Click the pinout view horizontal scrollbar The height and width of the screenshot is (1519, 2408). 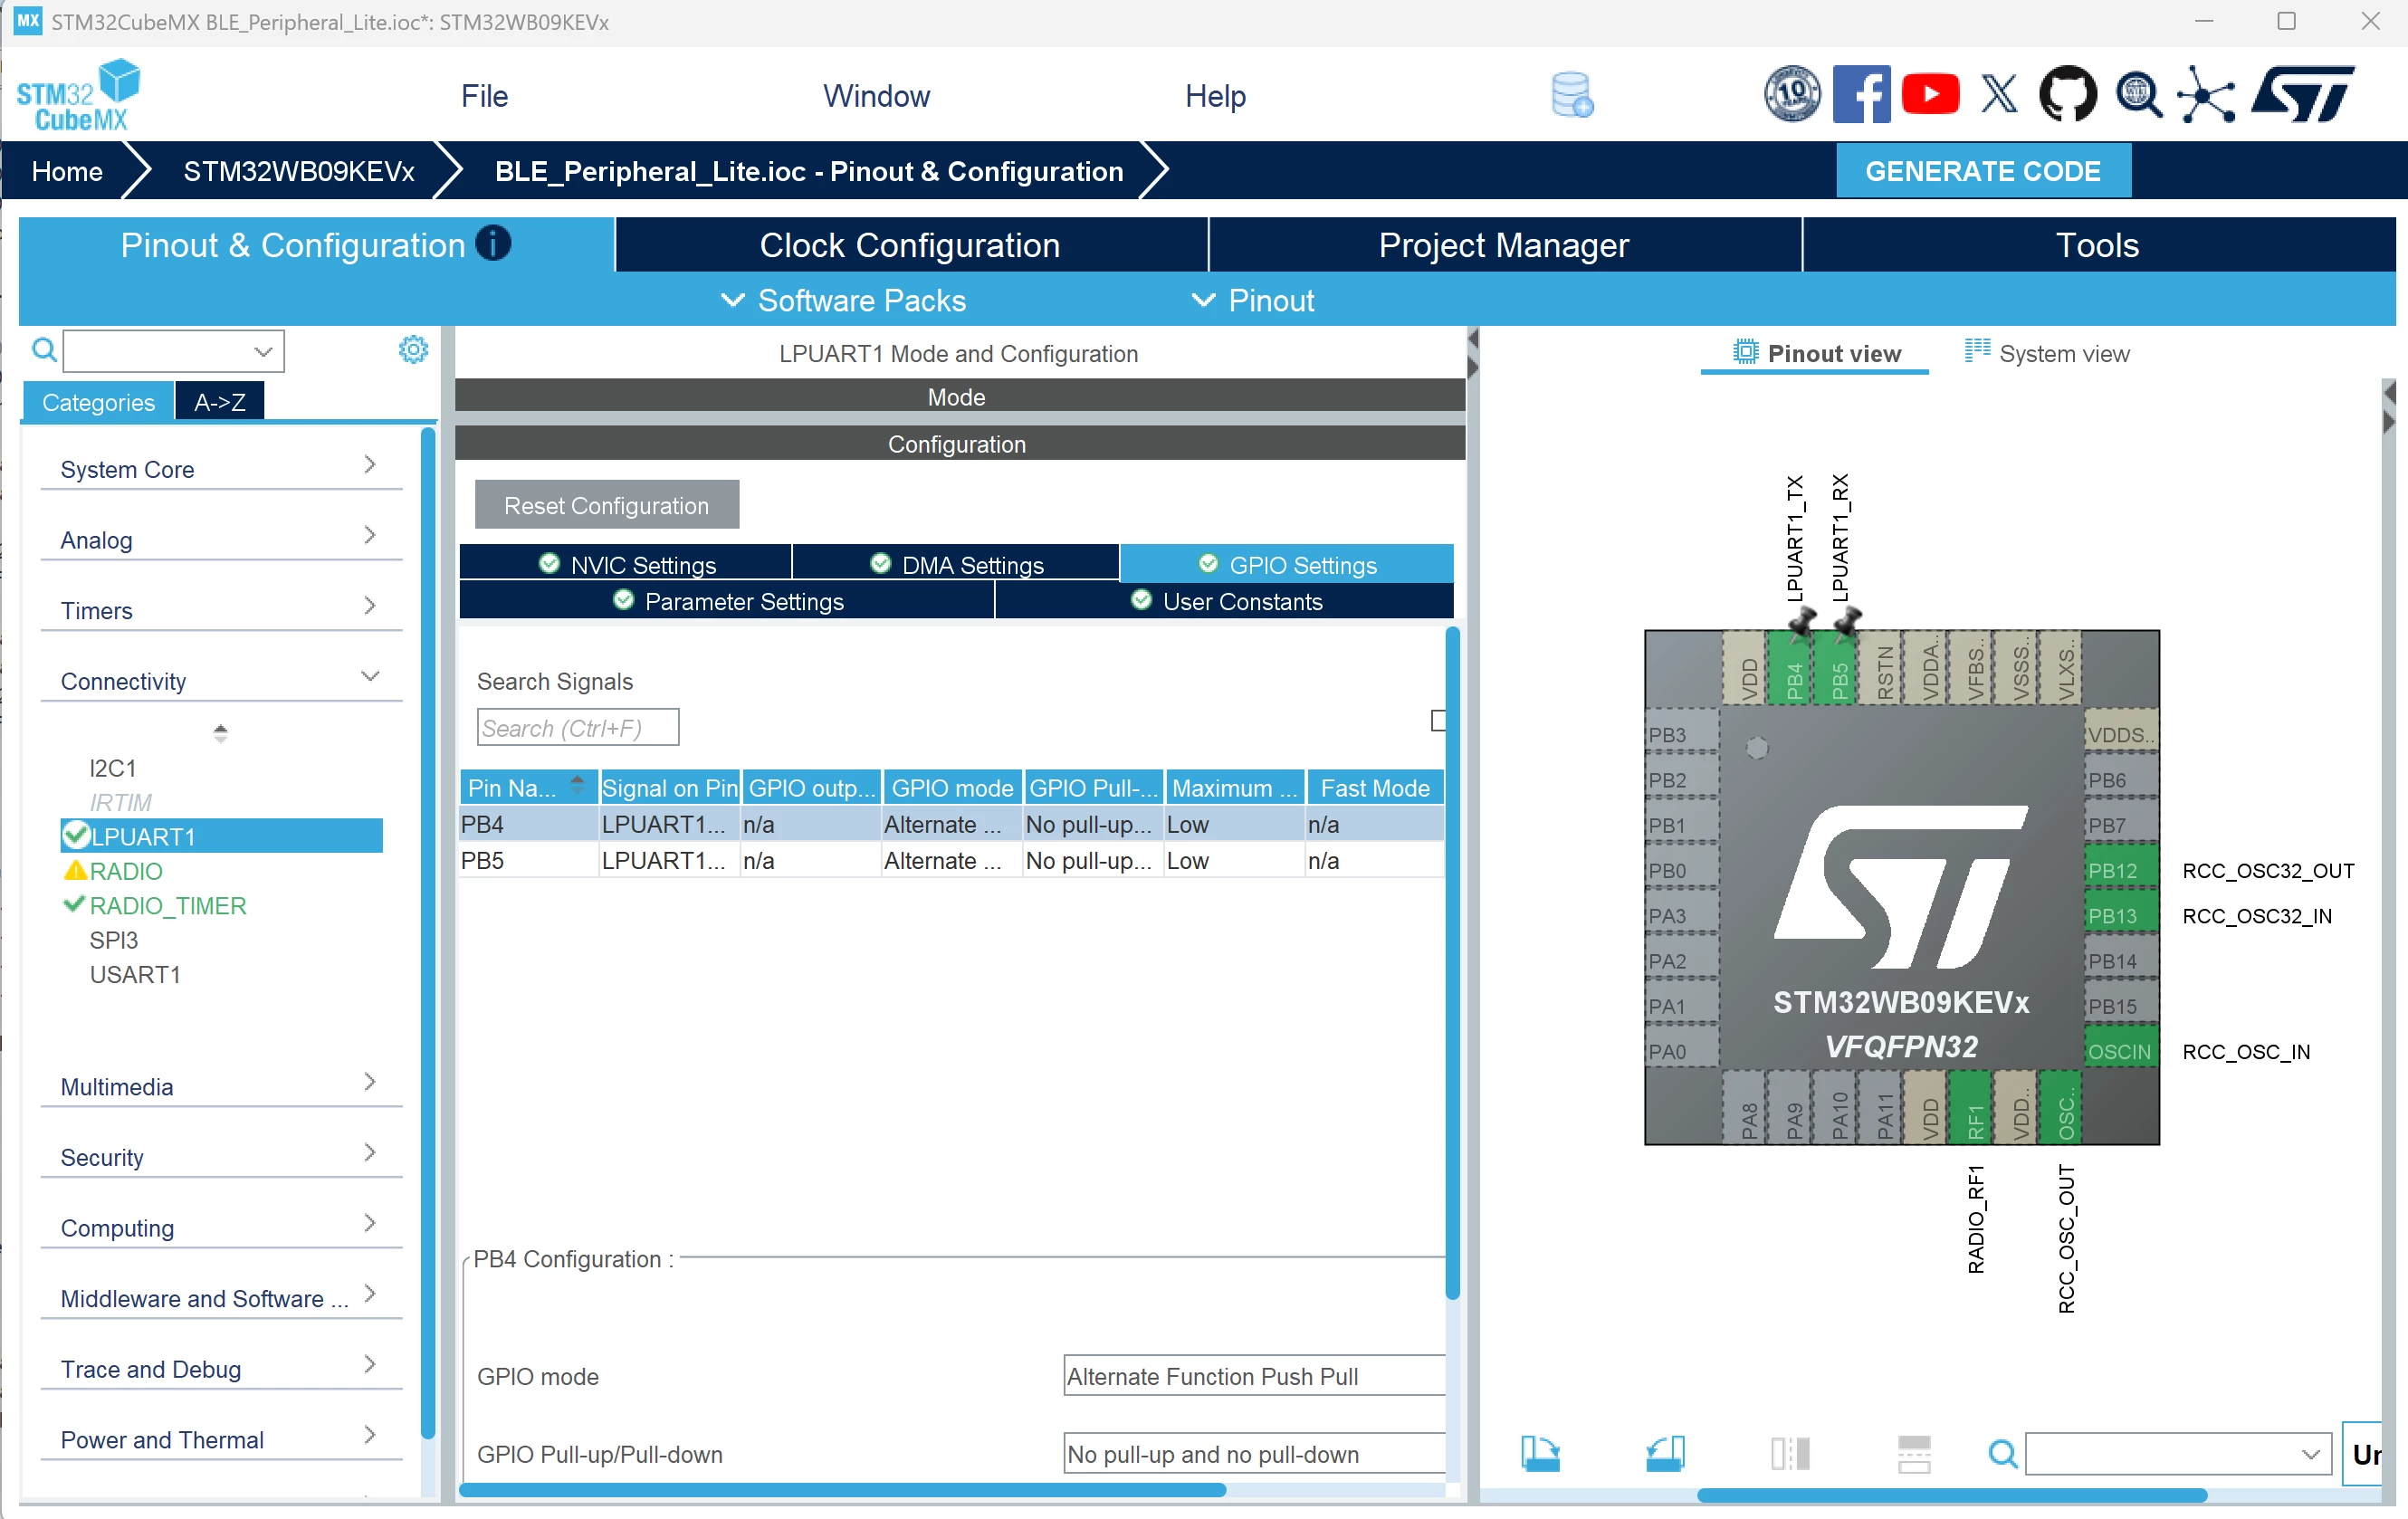point(1951,1495)
